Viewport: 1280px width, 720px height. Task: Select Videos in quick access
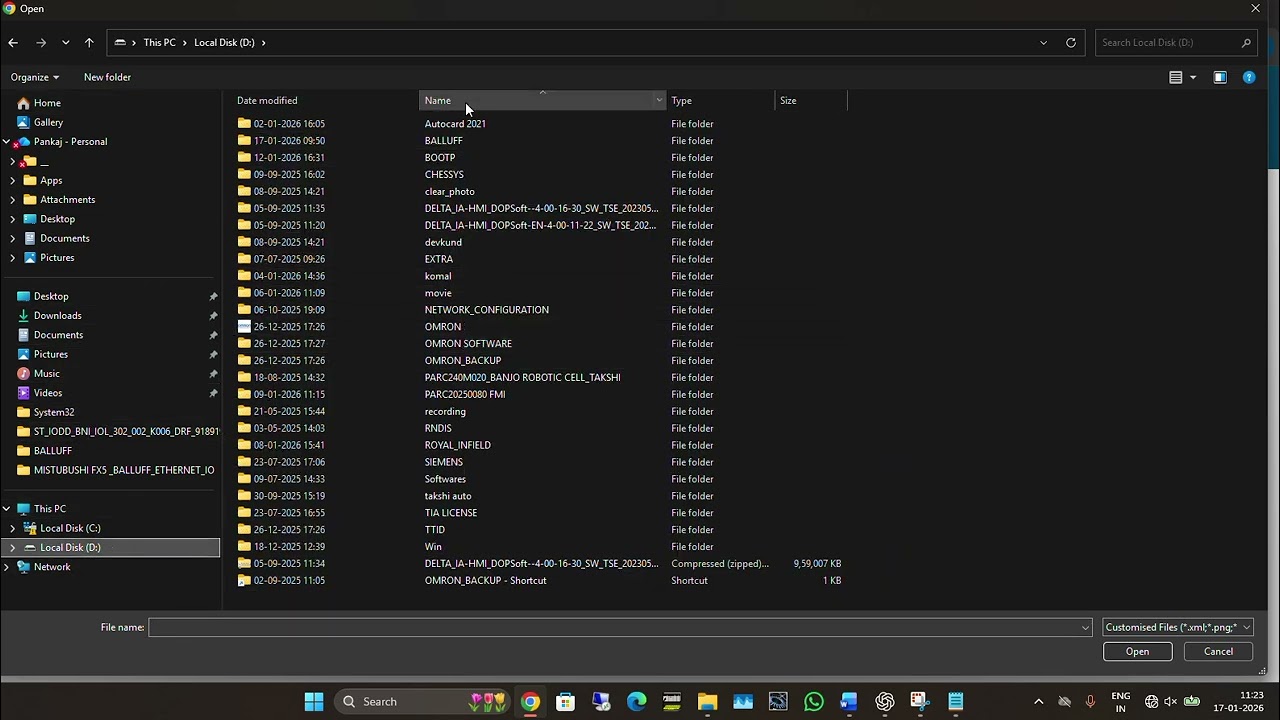point(47,393)
